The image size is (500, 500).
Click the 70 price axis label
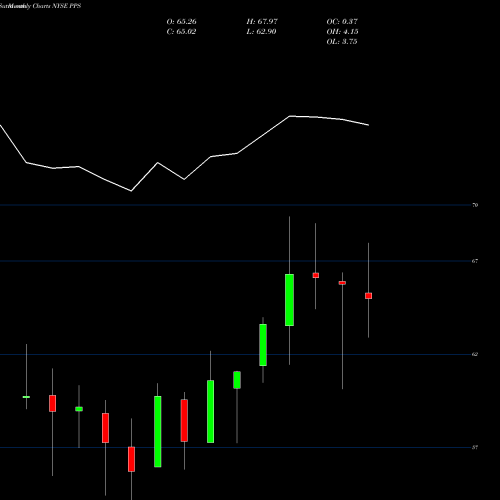tap(475, 205)
